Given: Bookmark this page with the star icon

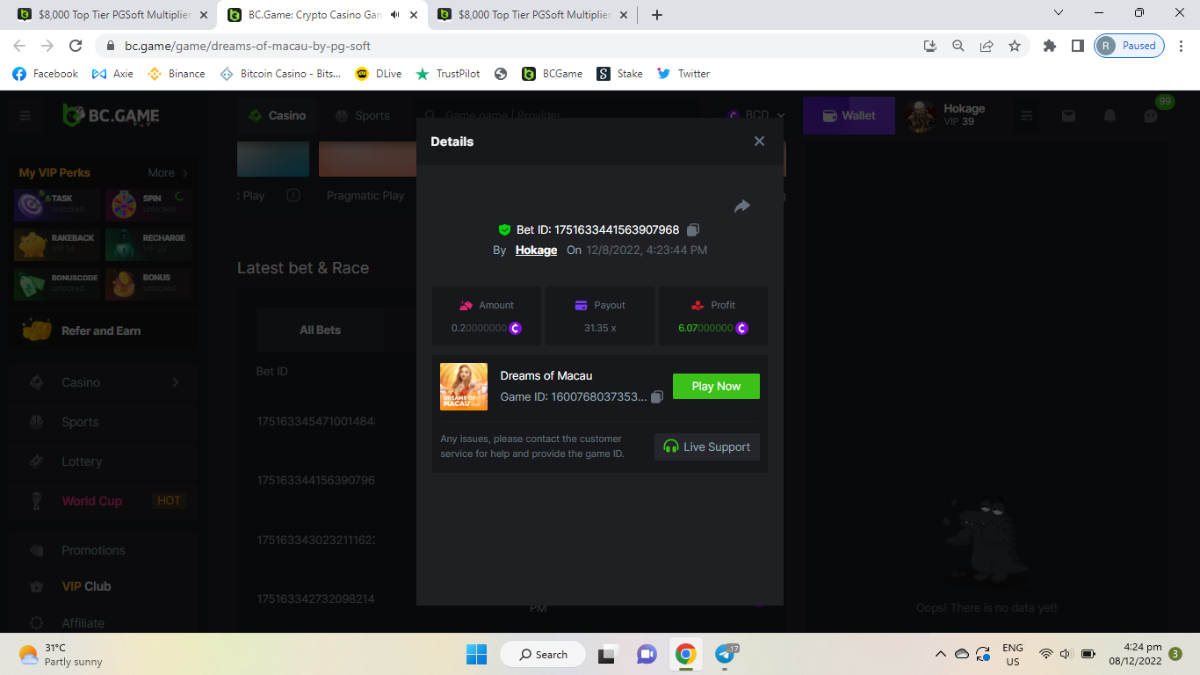Looking at the screenshot, I should (1014, 46).
